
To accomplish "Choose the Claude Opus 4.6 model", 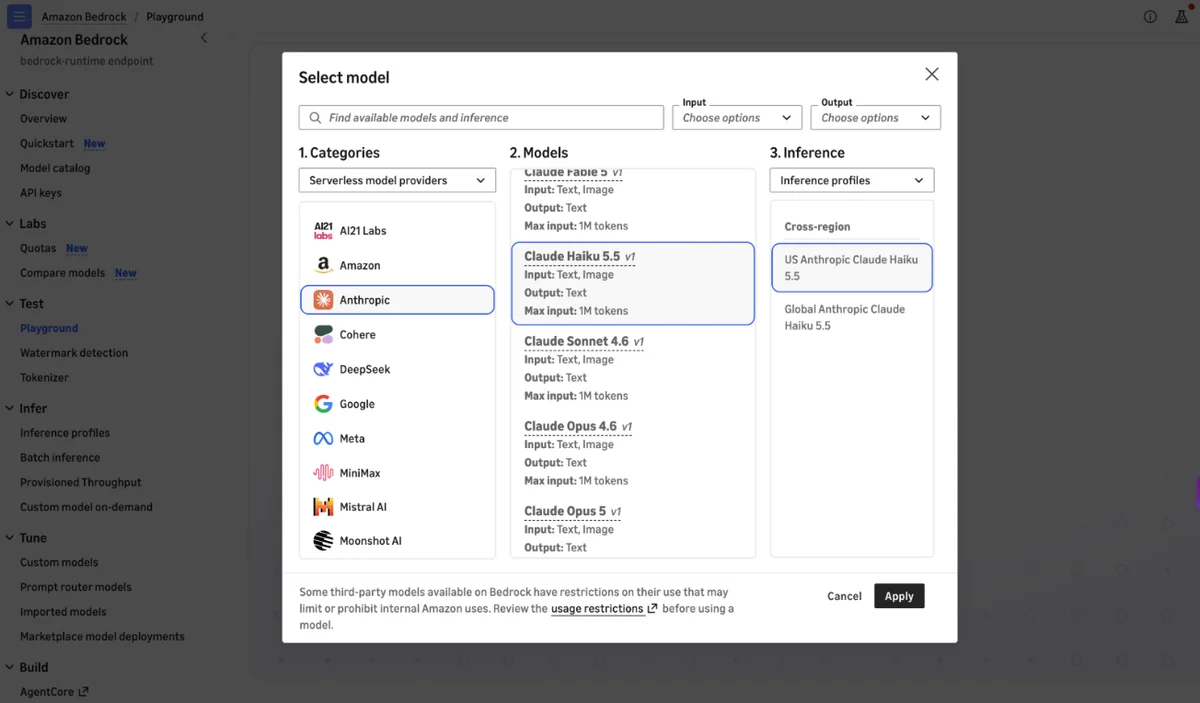I will (633, 453).
